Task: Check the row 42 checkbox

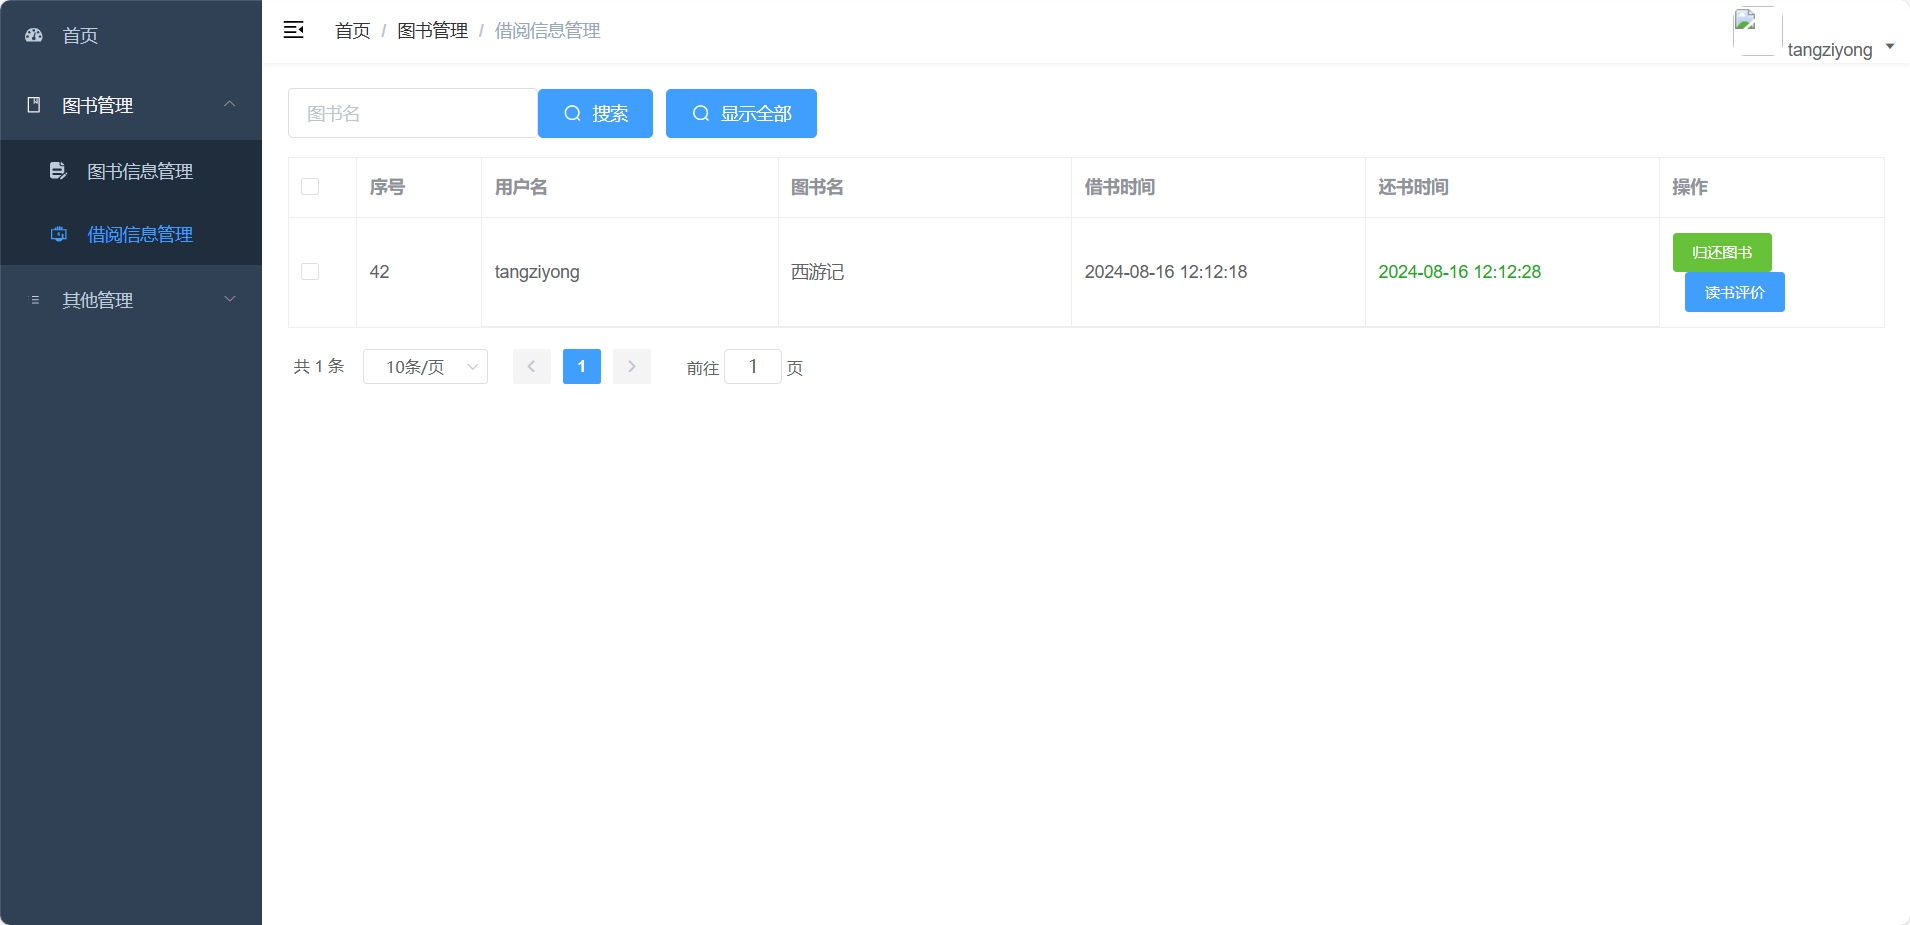Action: click(x=310, y=272)
